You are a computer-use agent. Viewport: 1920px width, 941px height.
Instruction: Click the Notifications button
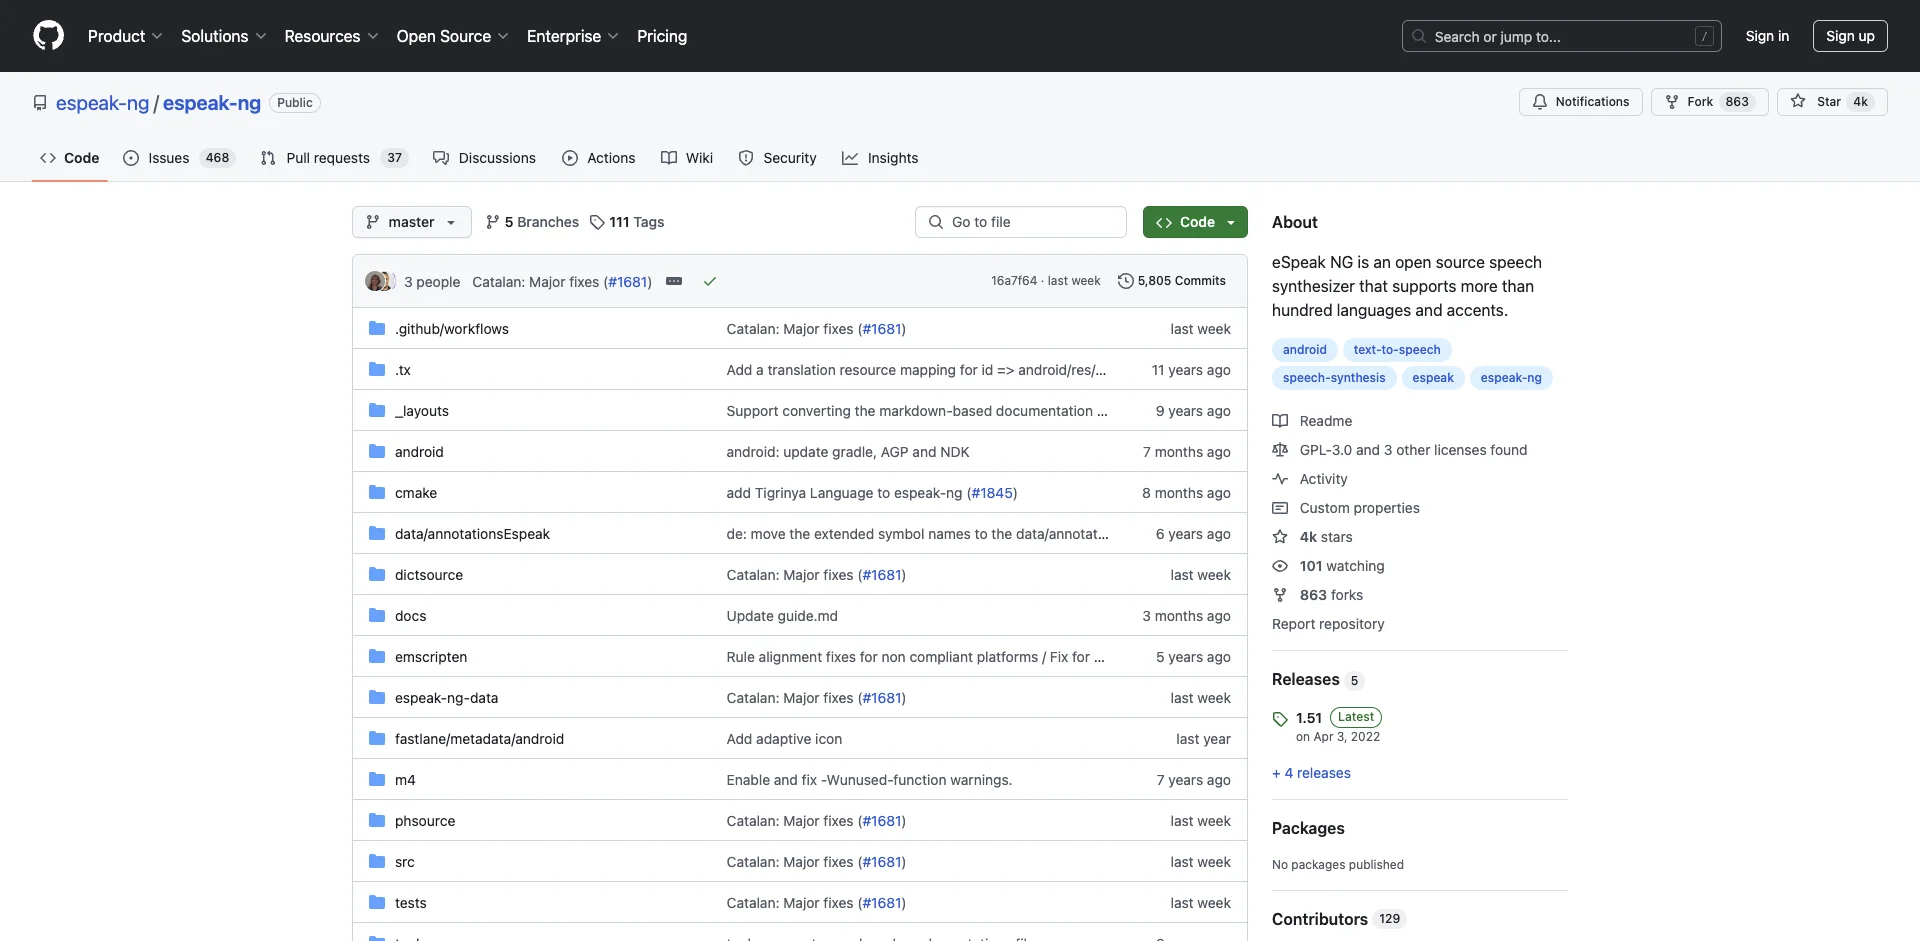point(1580,102)
